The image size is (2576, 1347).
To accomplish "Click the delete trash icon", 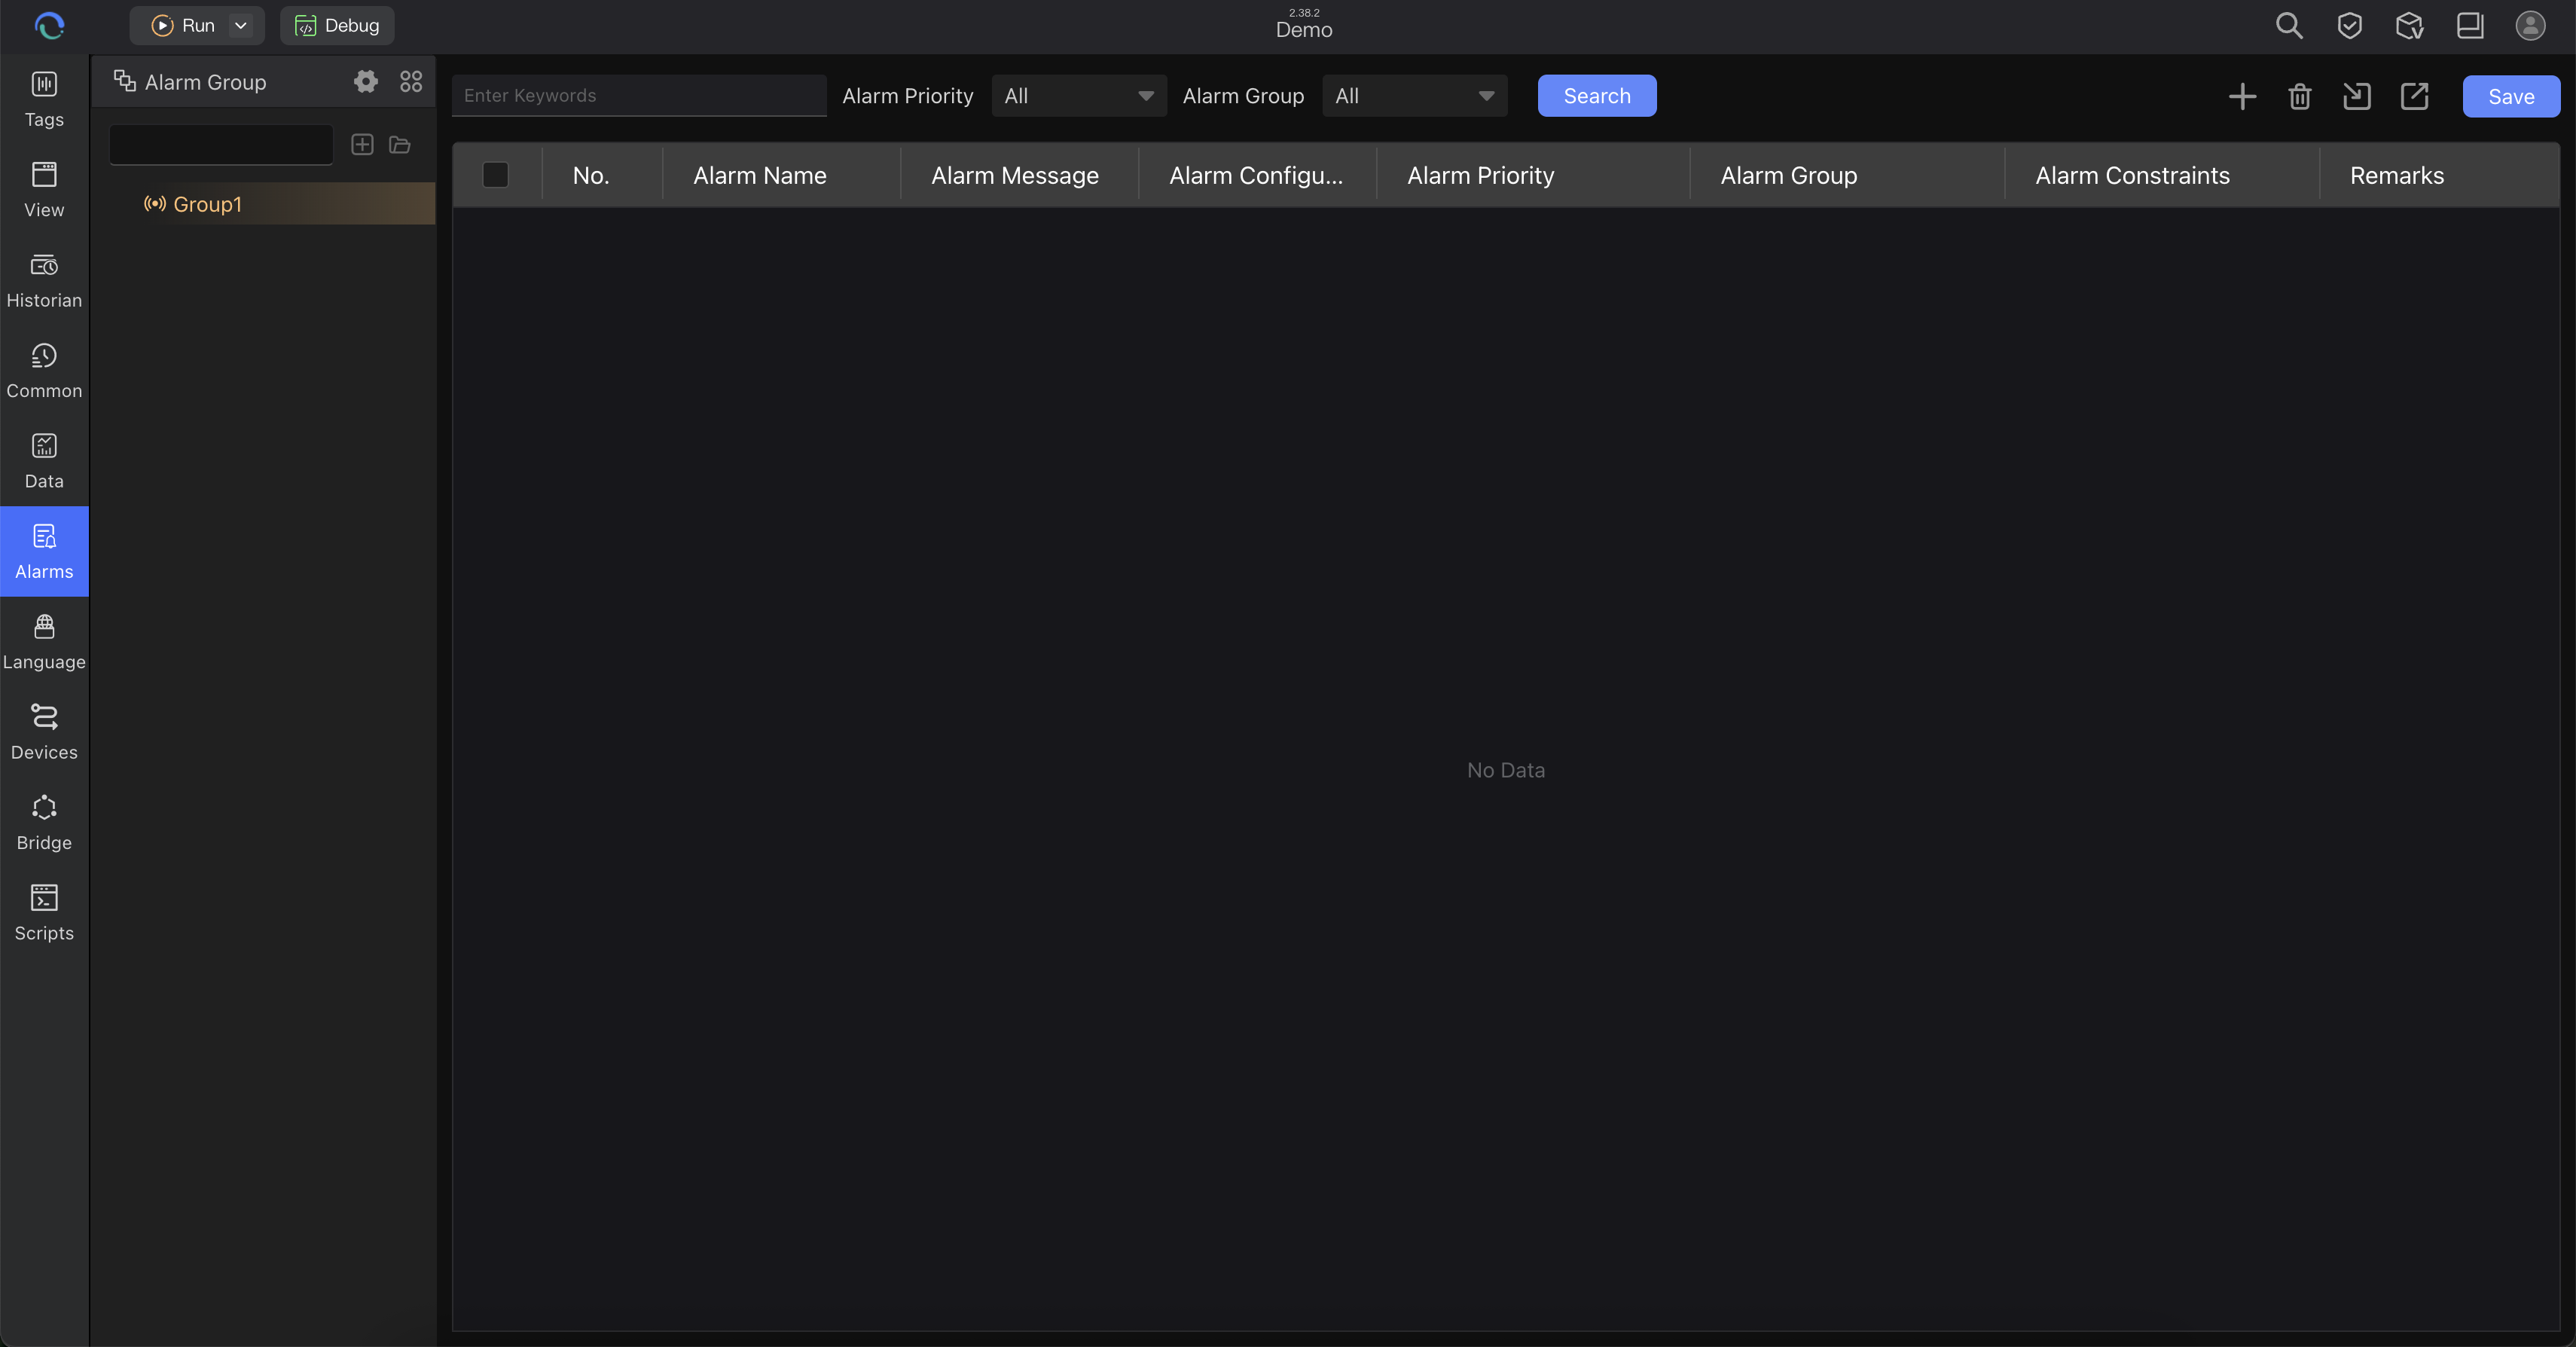I will tap(2299, 96).
